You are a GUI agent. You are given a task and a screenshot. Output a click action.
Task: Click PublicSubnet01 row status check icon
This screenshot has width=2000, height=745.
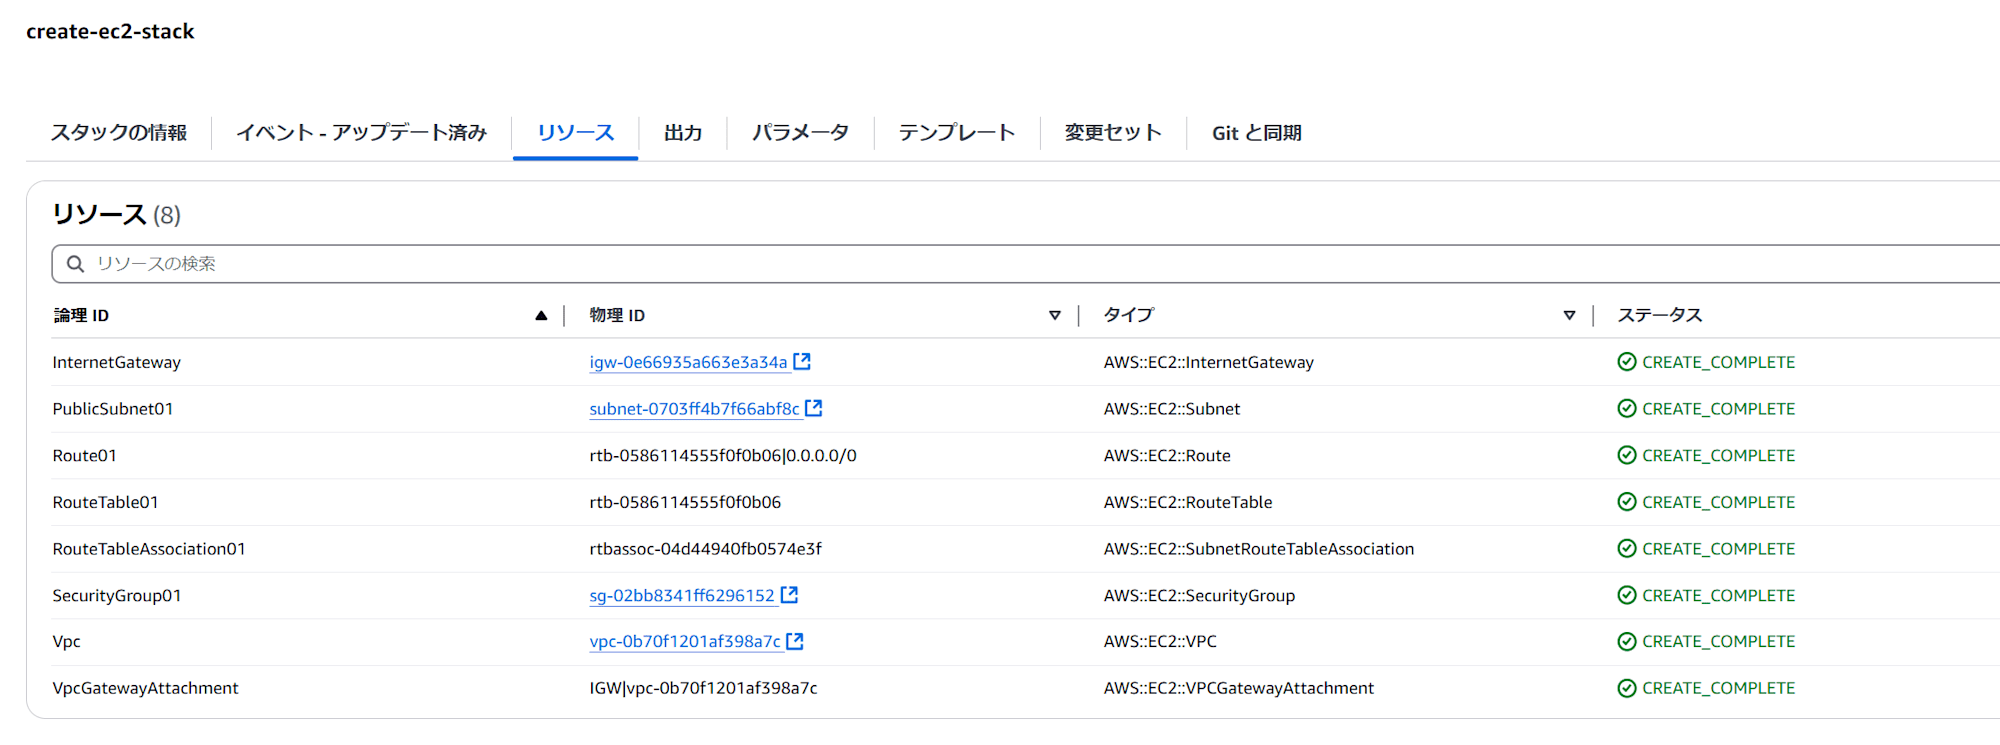pos(1627,408)
